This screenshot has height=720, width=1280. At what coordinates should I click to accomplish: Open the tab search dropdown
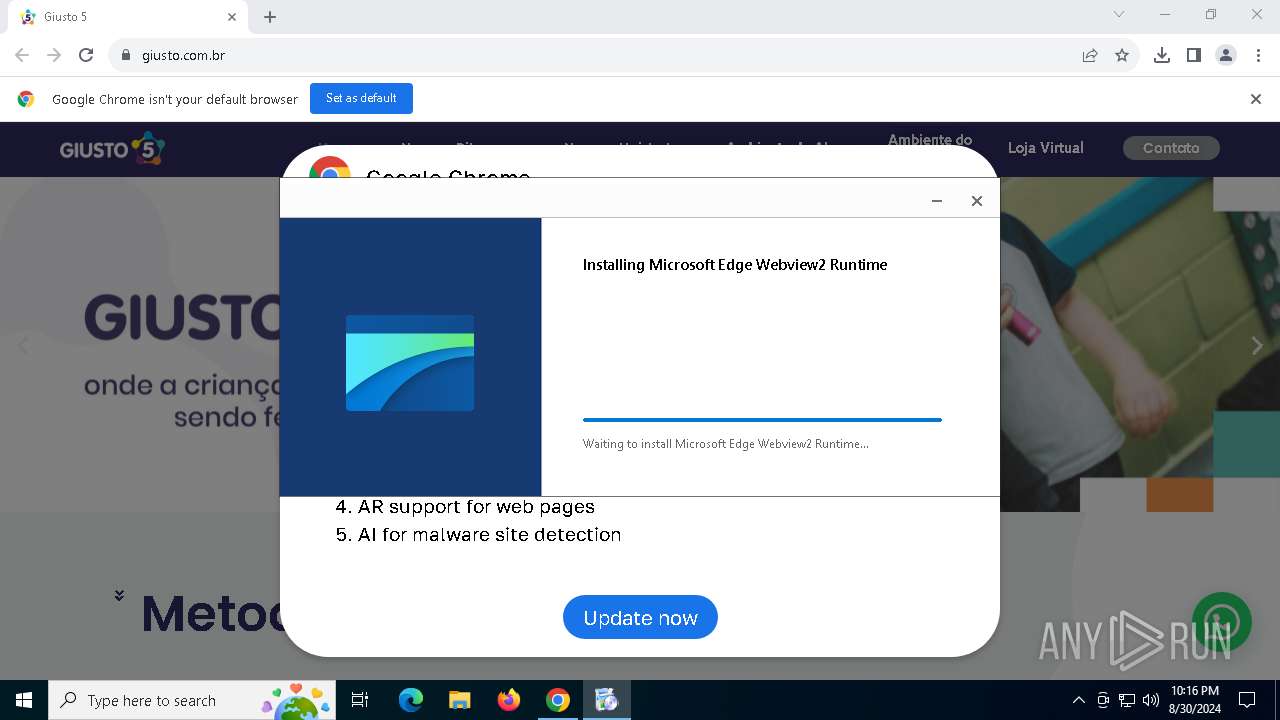click(1119, 15)
